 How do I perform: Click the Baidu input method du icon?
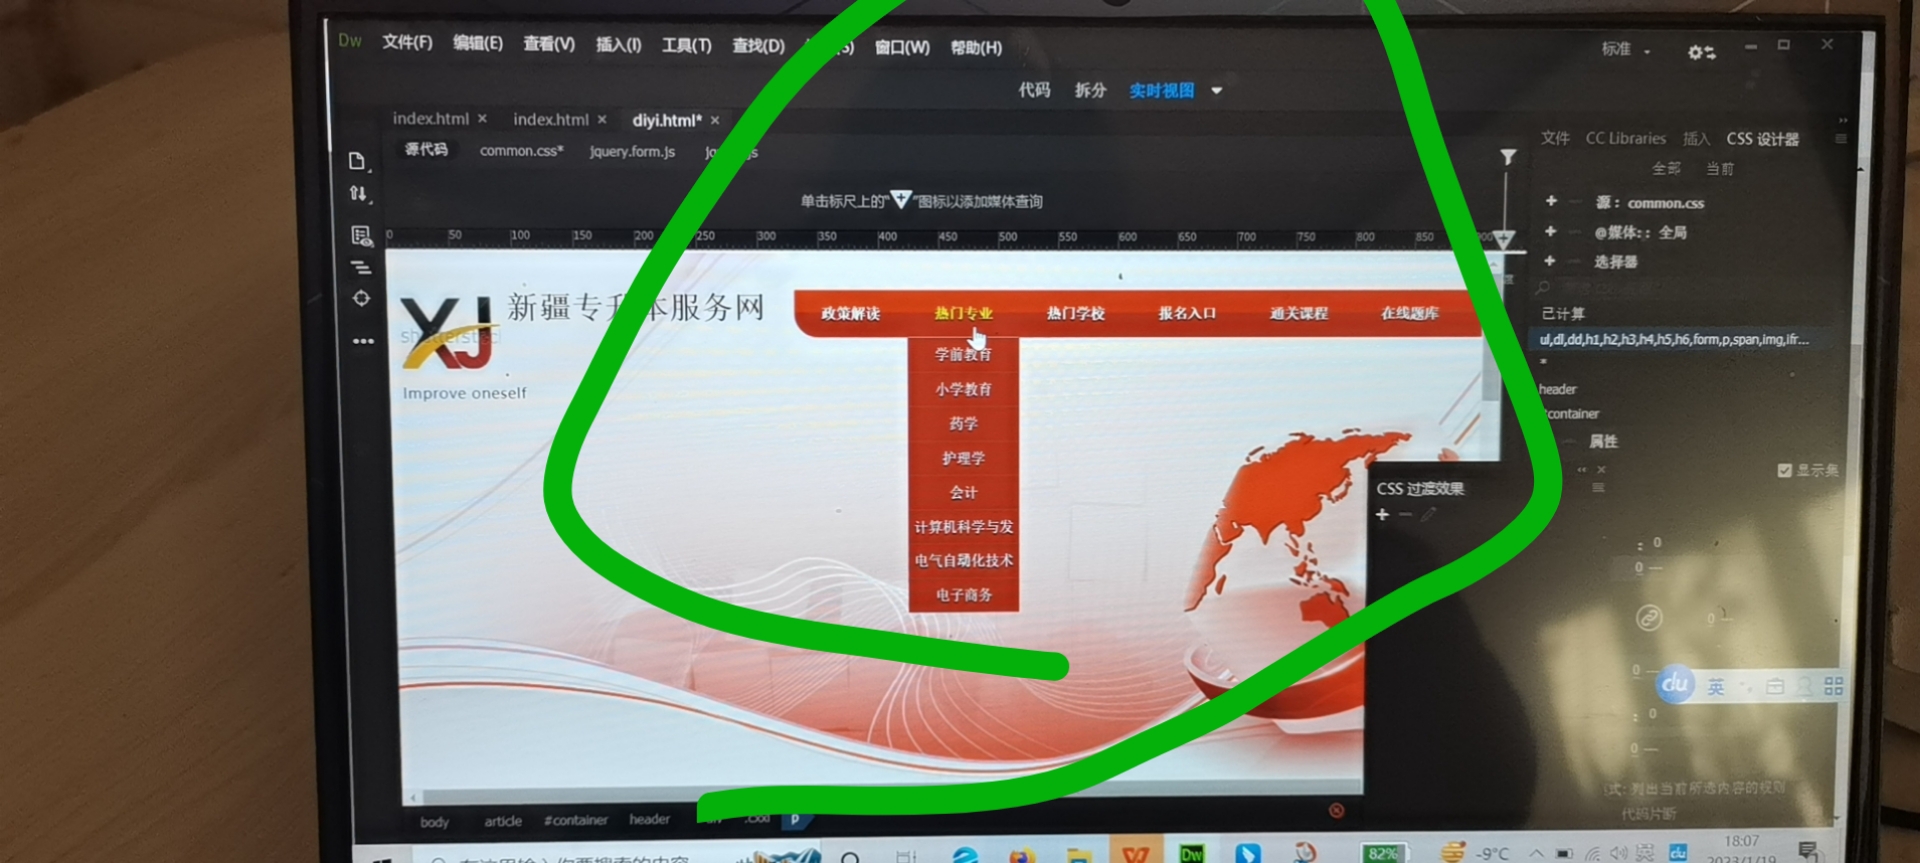tap(1675, 684)
